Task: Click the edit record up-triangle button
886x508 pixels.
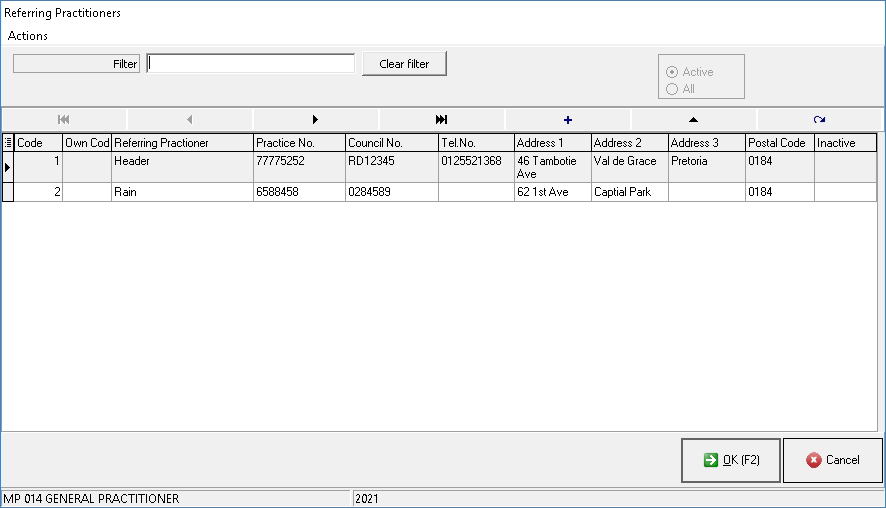Action: [694, 119]
